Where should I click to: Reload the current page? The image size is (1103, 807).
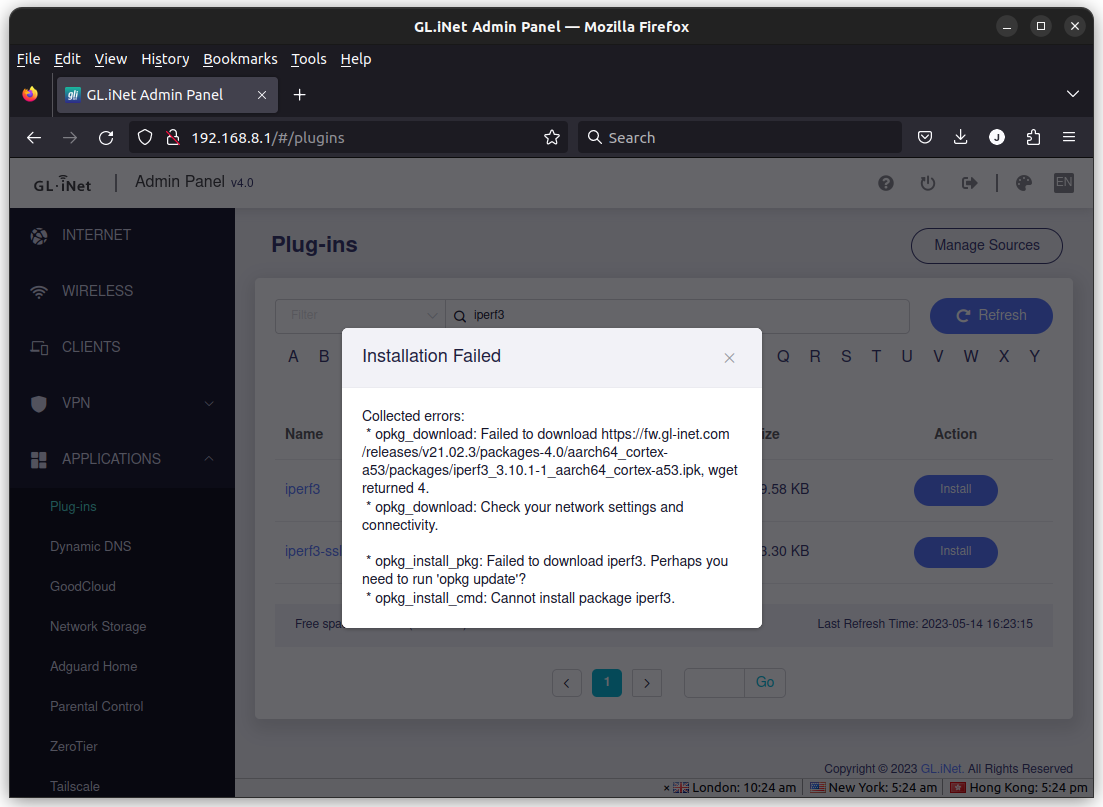[106, 138]
